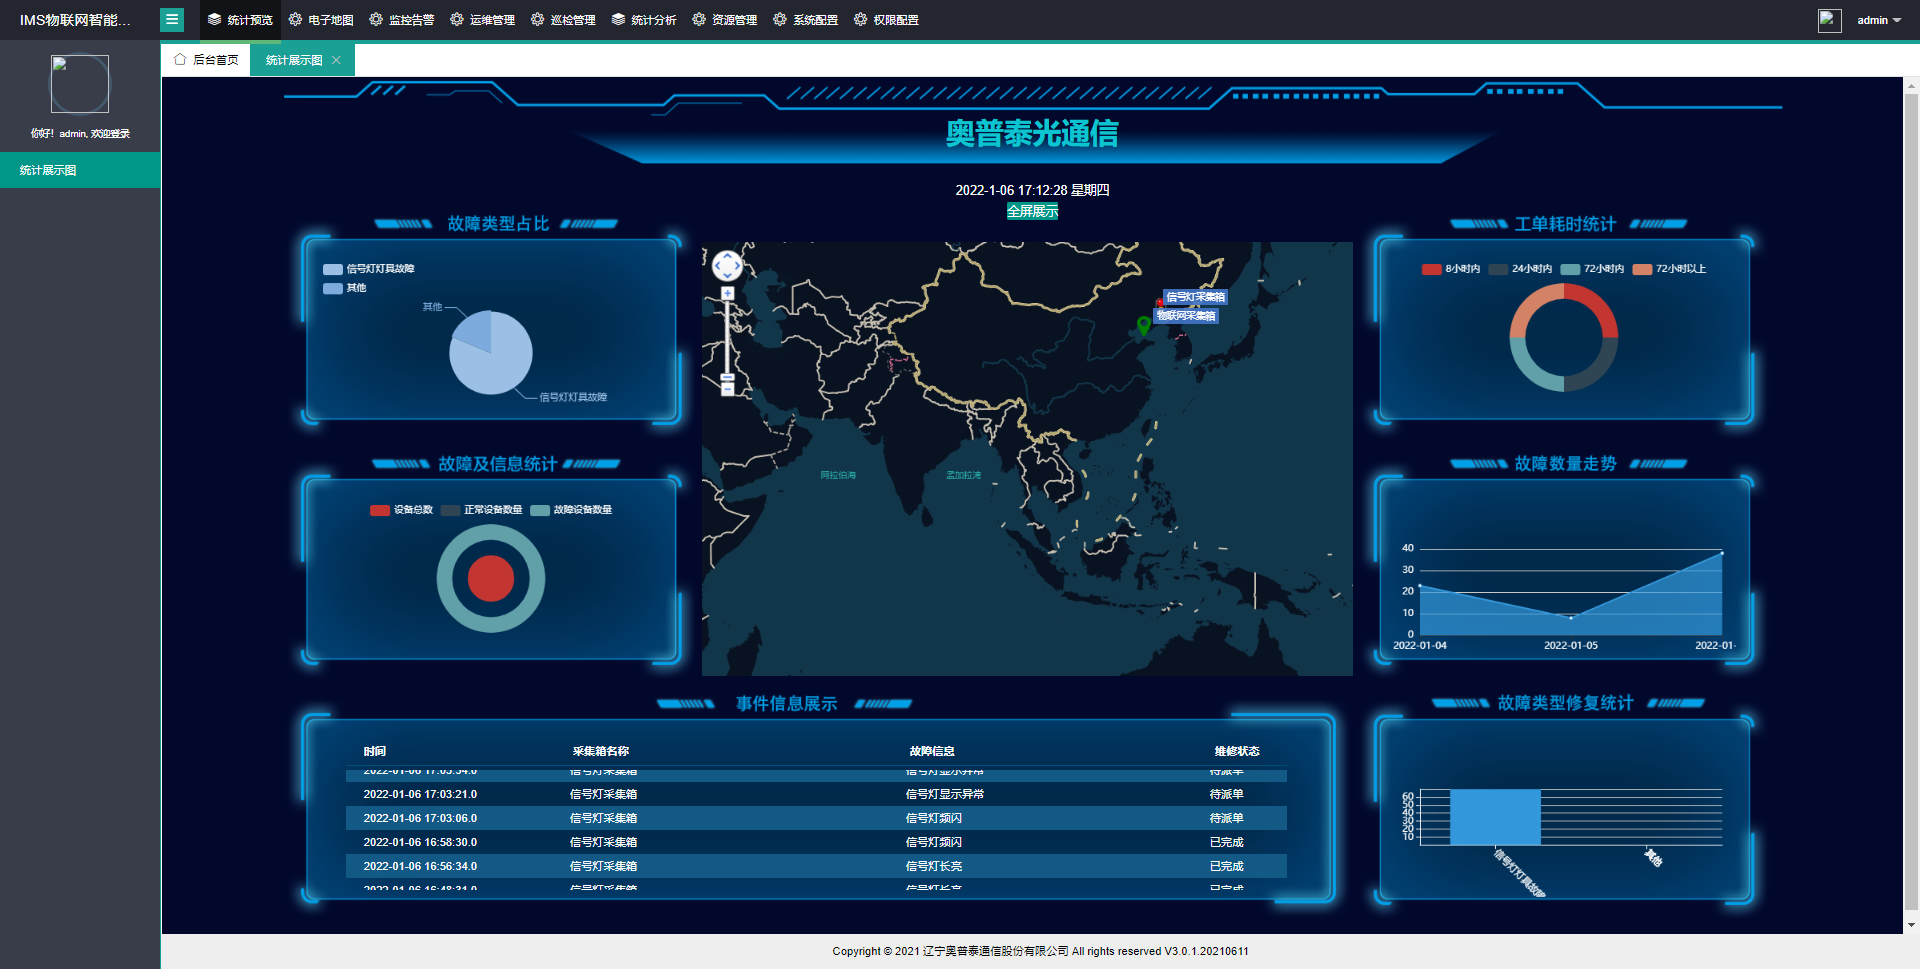1920x969 pixels.
Task: Click the 采集箱名称 column header
Action: click(601, 751)
